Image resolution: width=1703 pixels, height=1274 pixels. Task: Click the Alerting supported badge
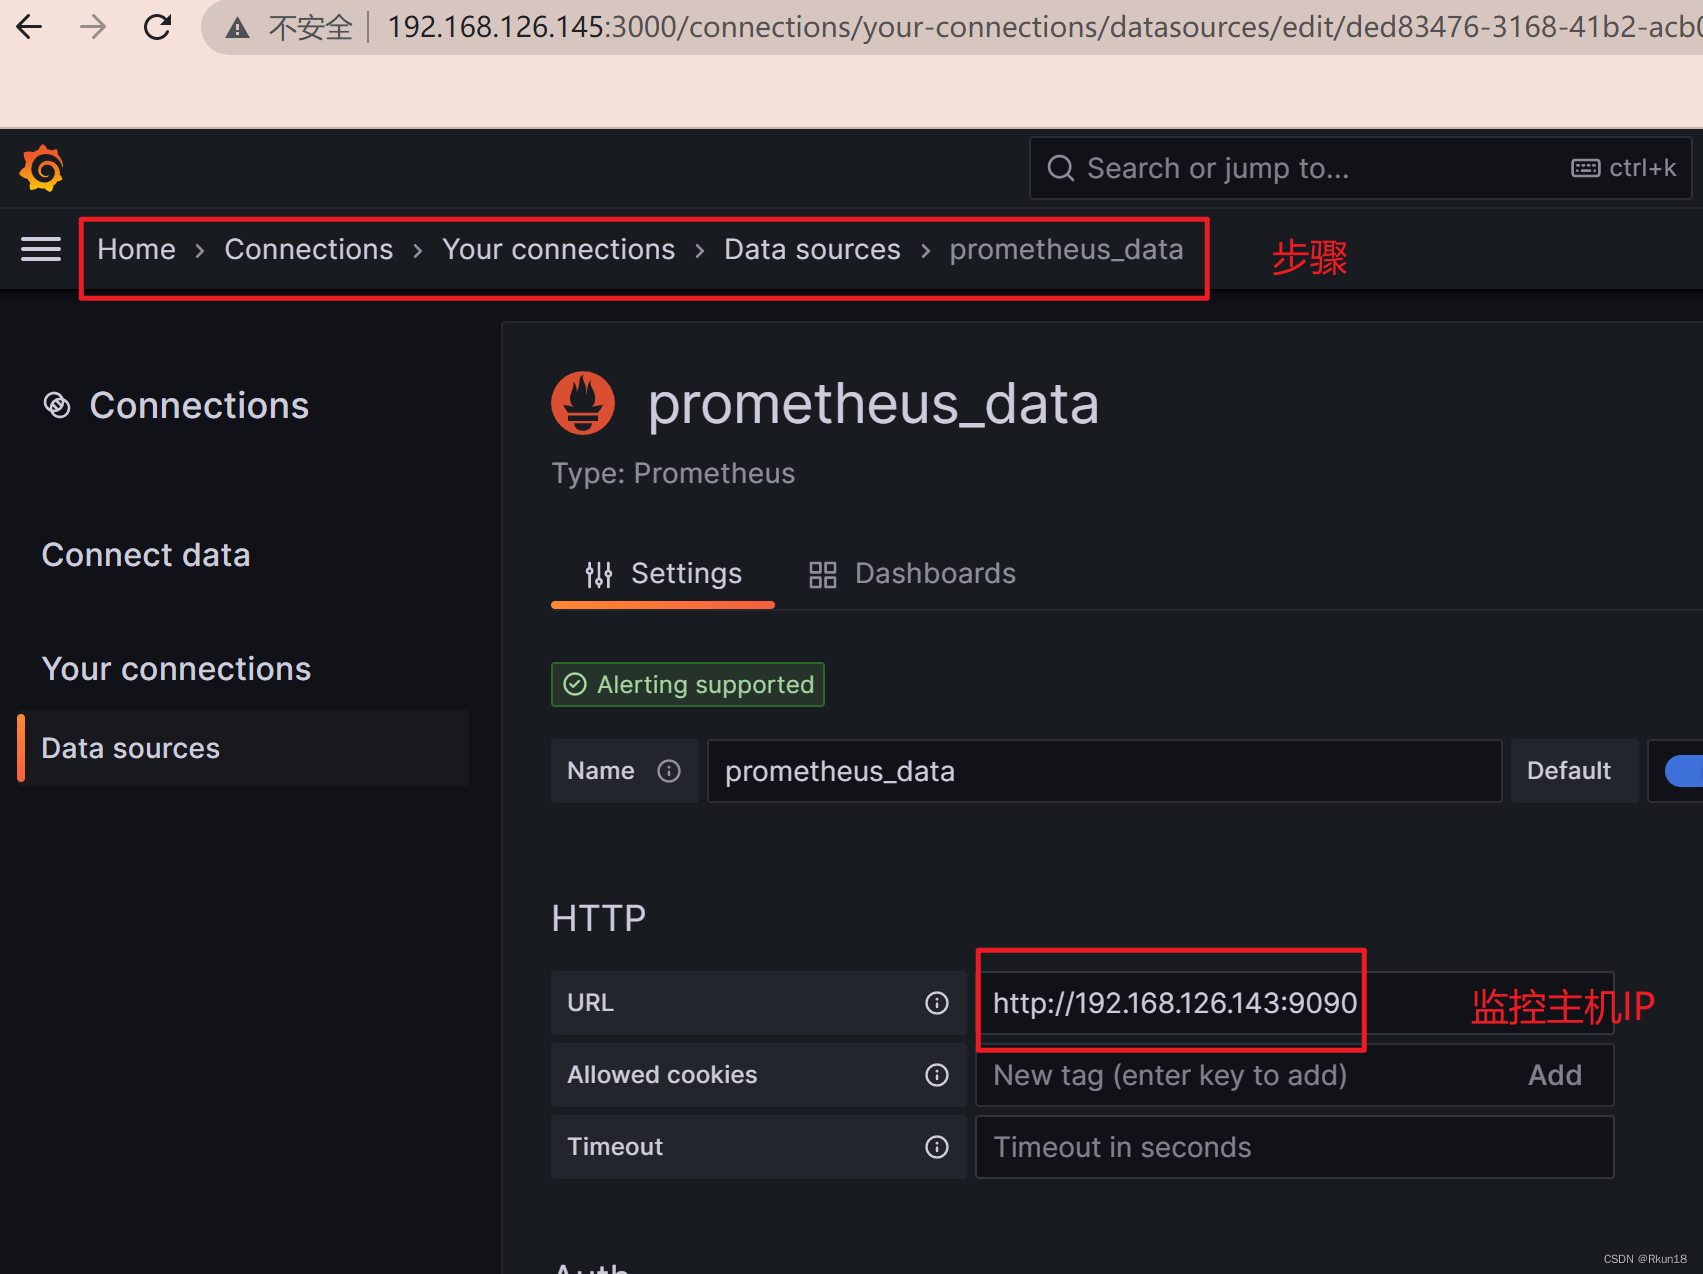688,685
